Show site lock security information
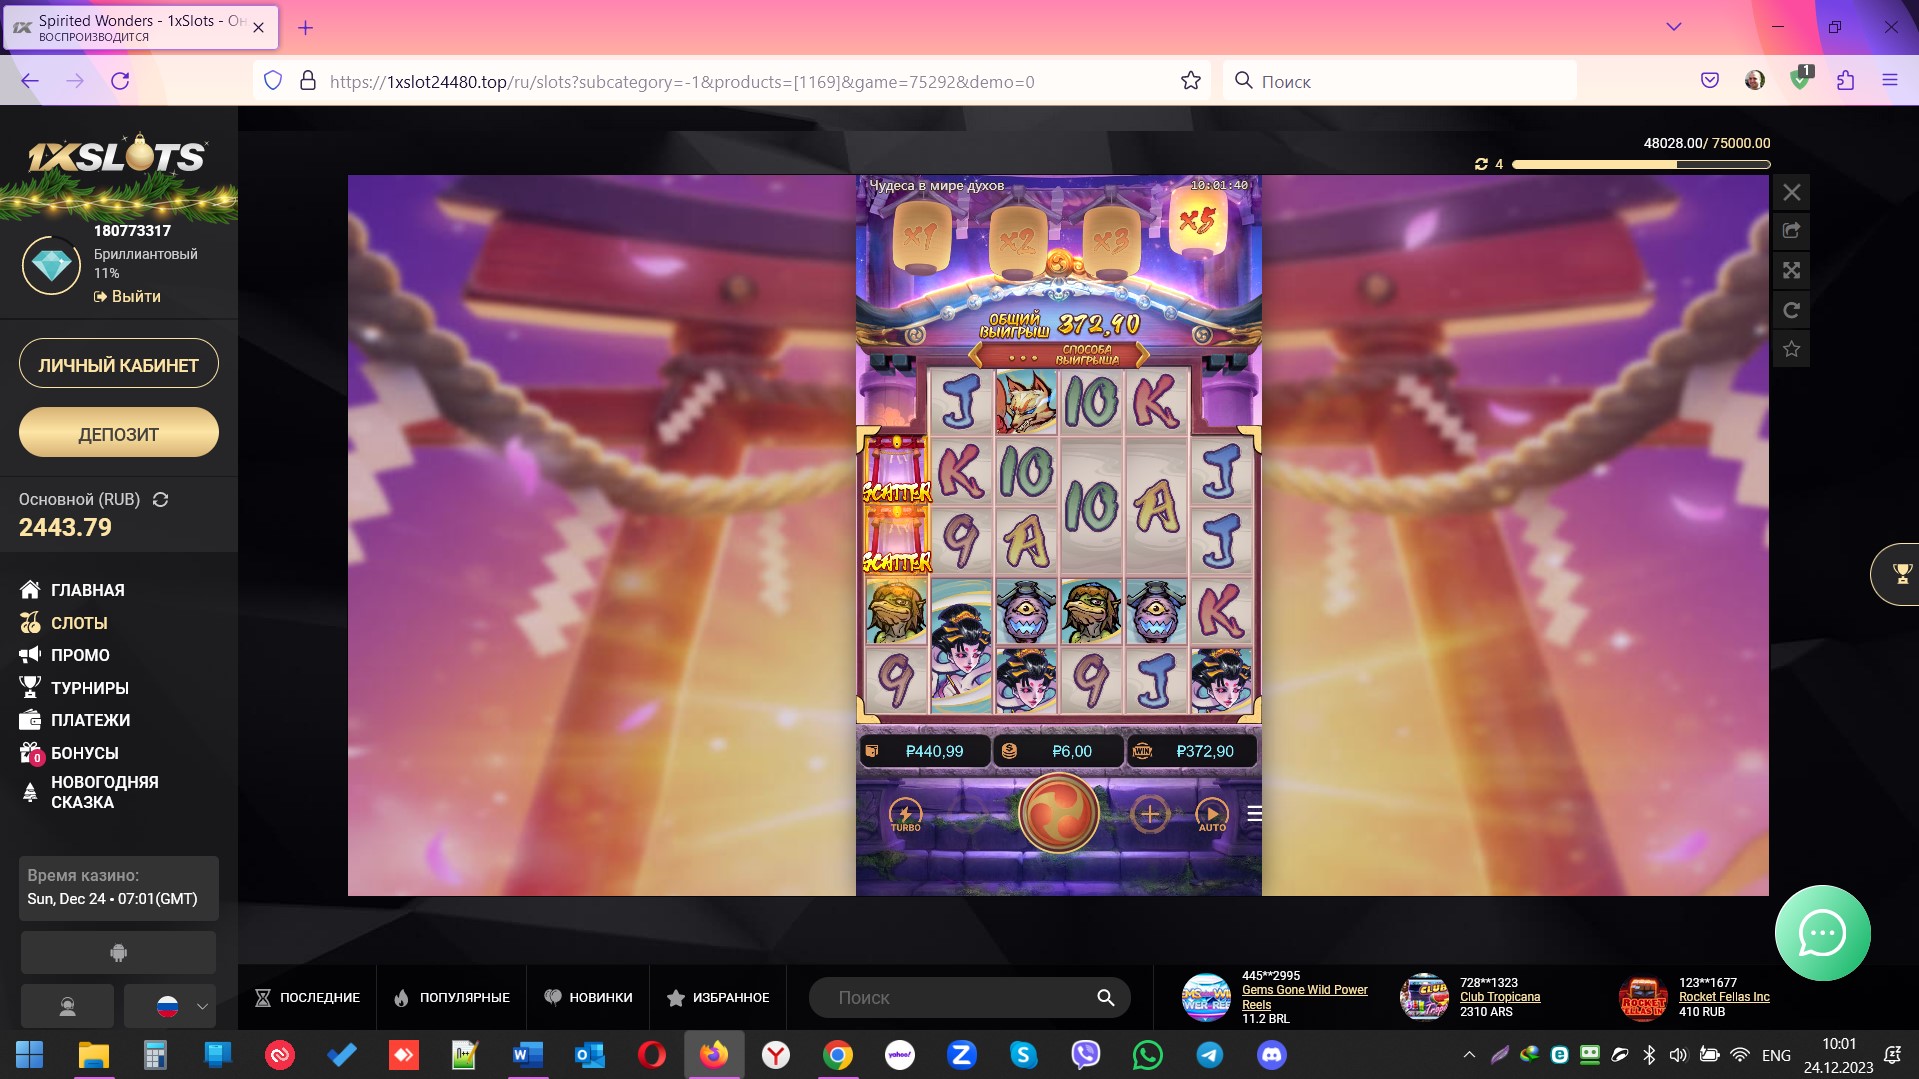The image size is (1919, 1079). point(308,81)
